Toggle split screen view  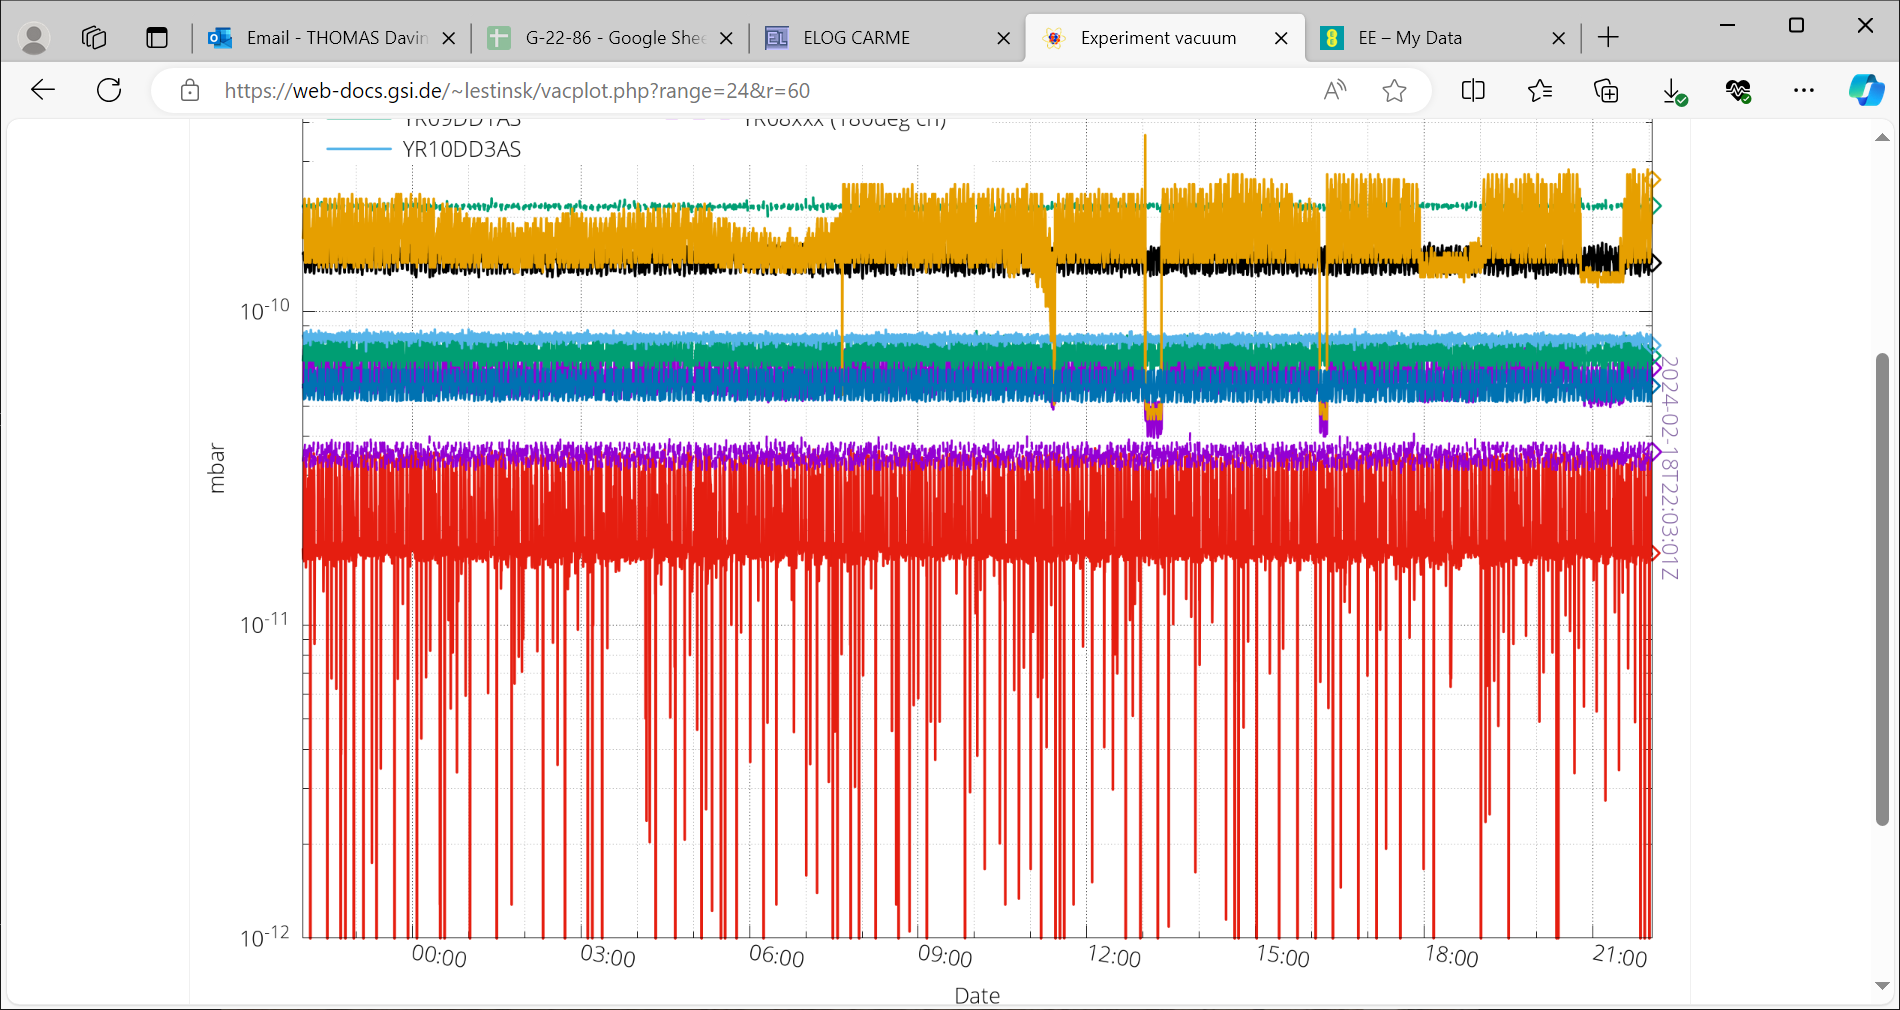click(1473, 91)
